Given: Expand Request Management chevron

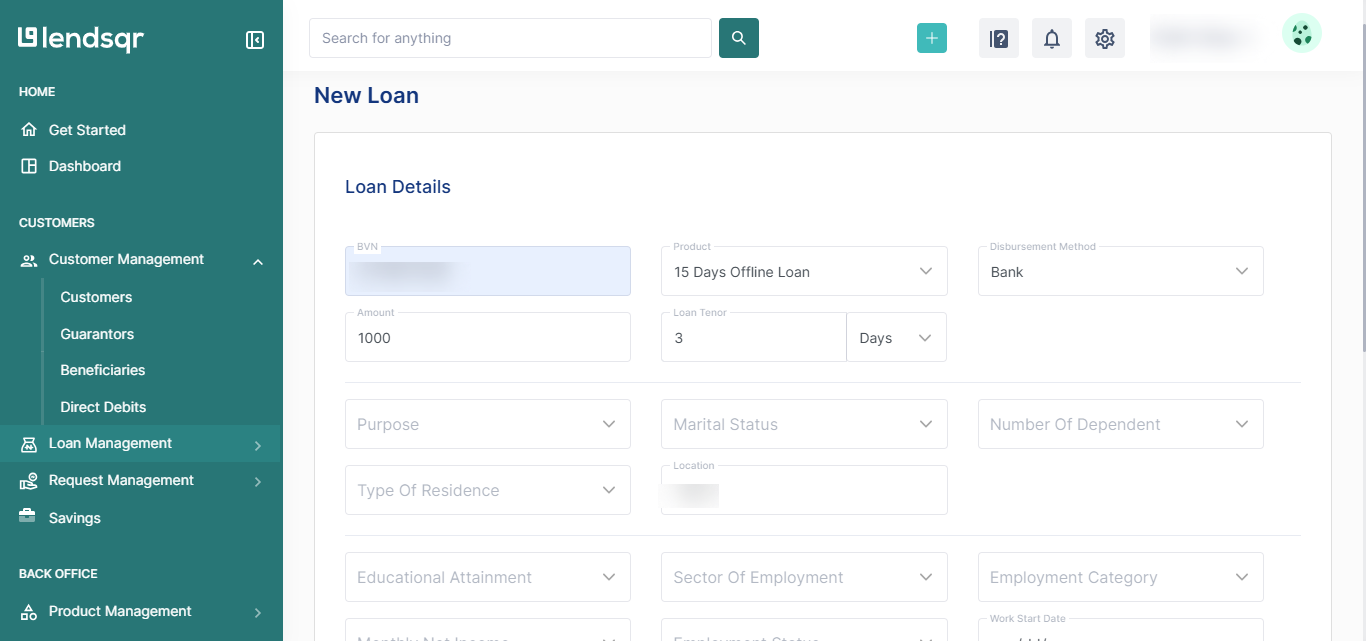Looking at the screenshot, I should [258, 482].
